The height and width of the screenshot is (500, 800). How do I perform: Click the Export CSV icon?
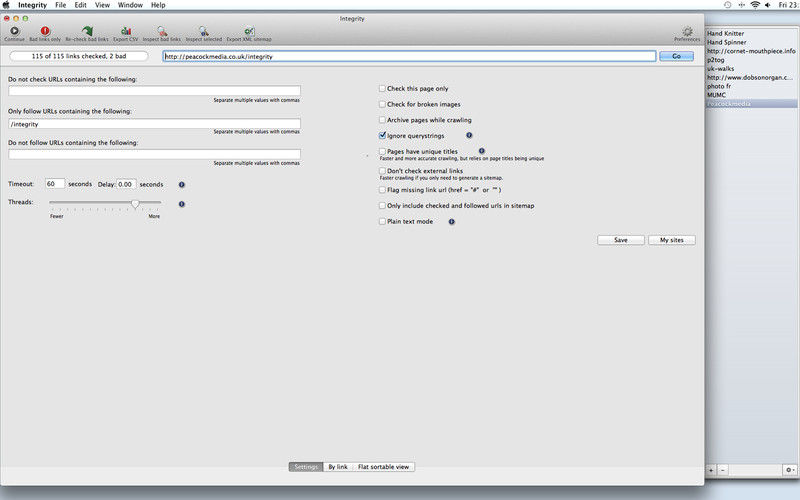pos(126,32)
